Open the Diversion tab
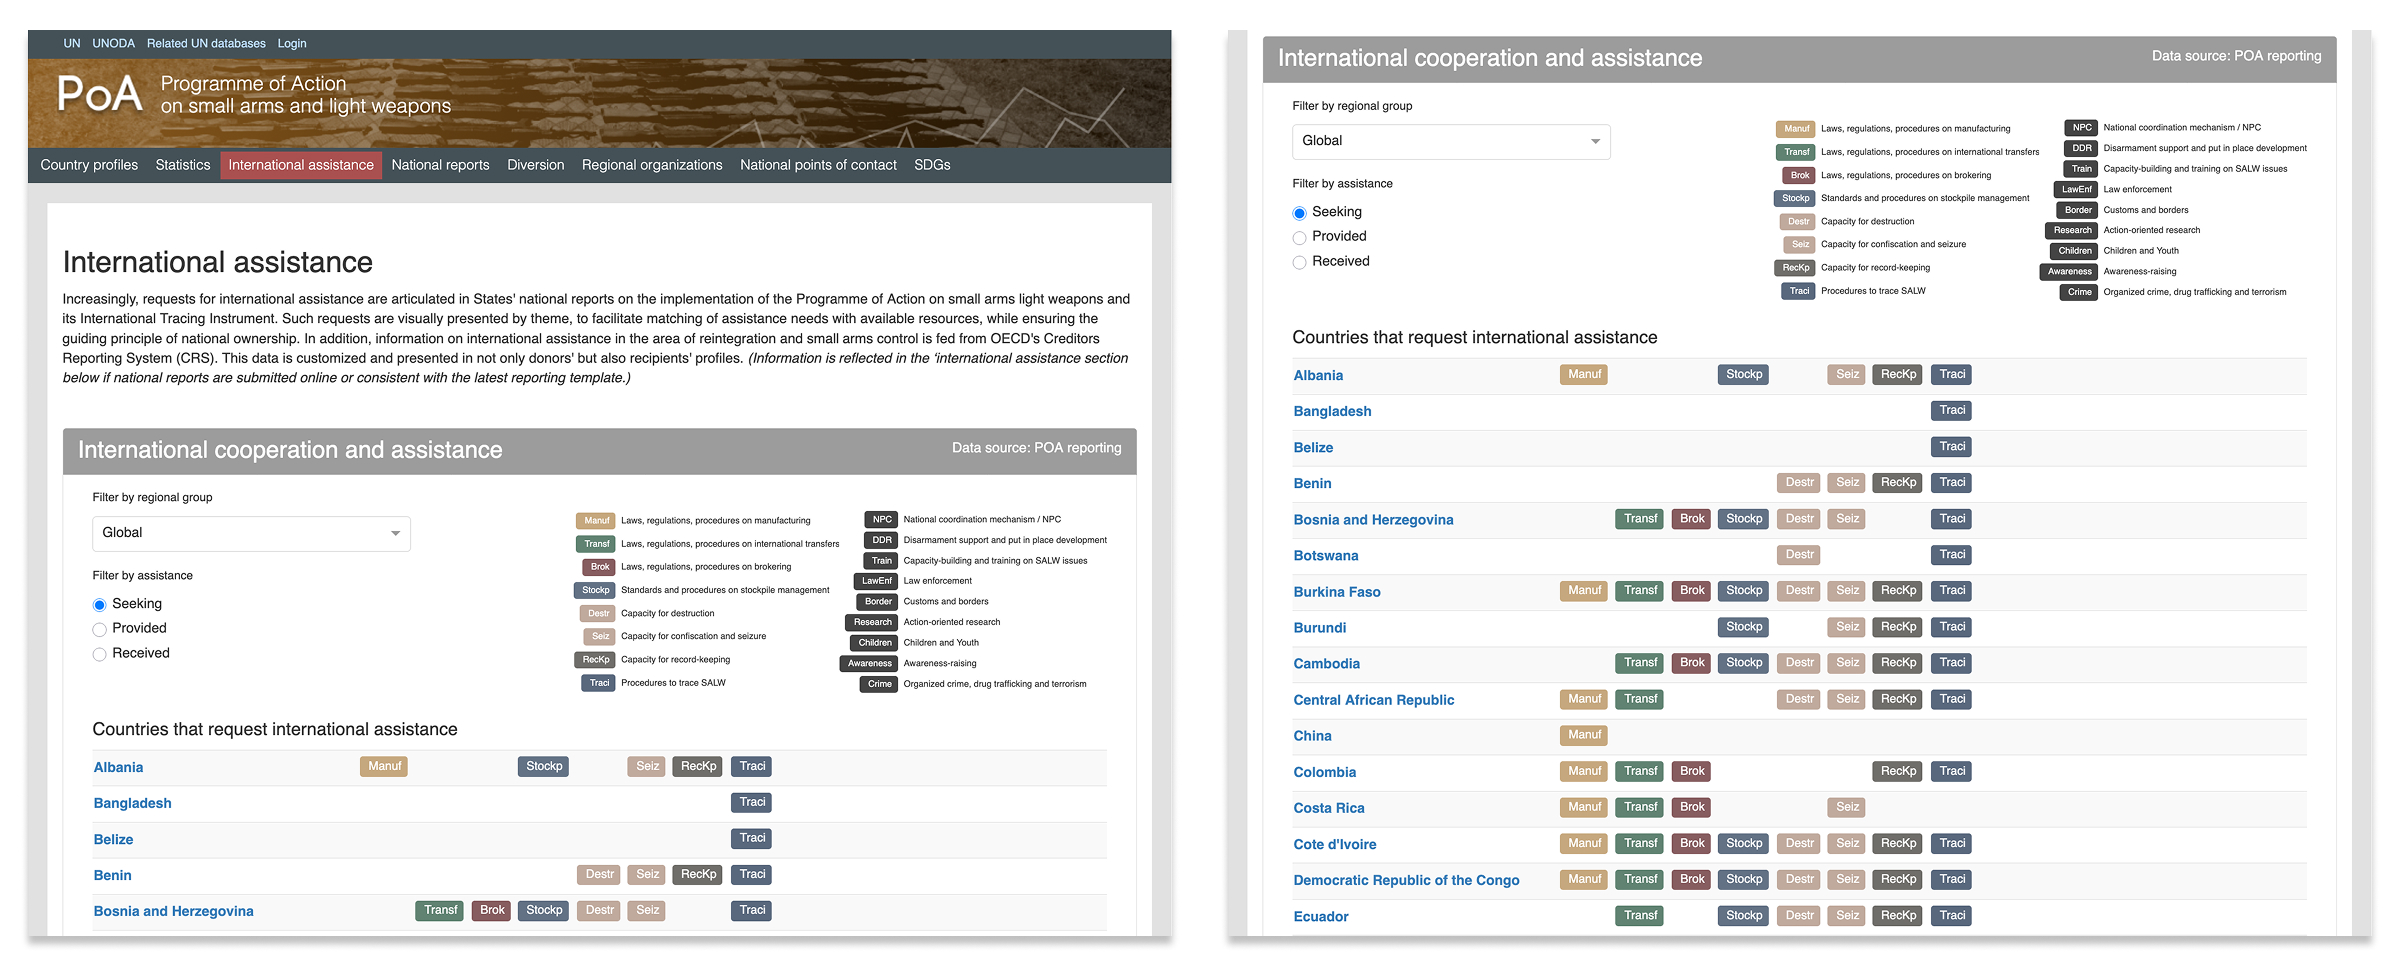This screenshot has height=970, width=2400. tap(535, 164)
